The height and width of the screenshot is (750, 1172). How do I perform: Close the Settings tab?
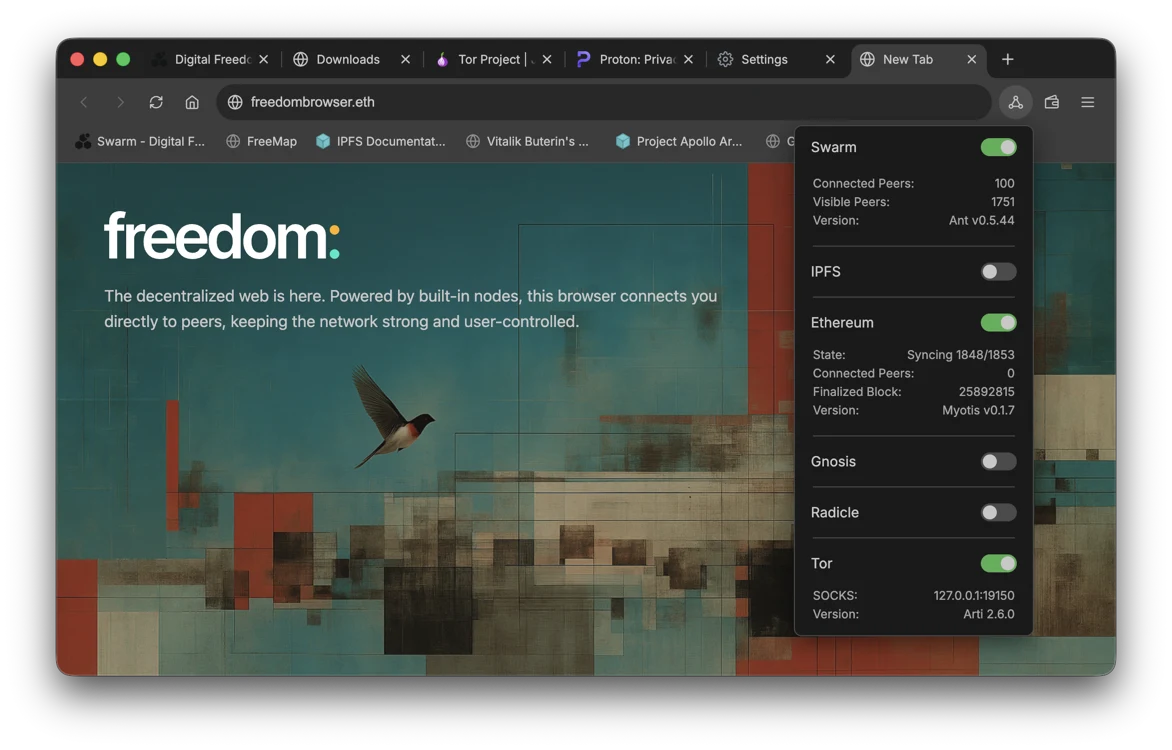point(830,59)
